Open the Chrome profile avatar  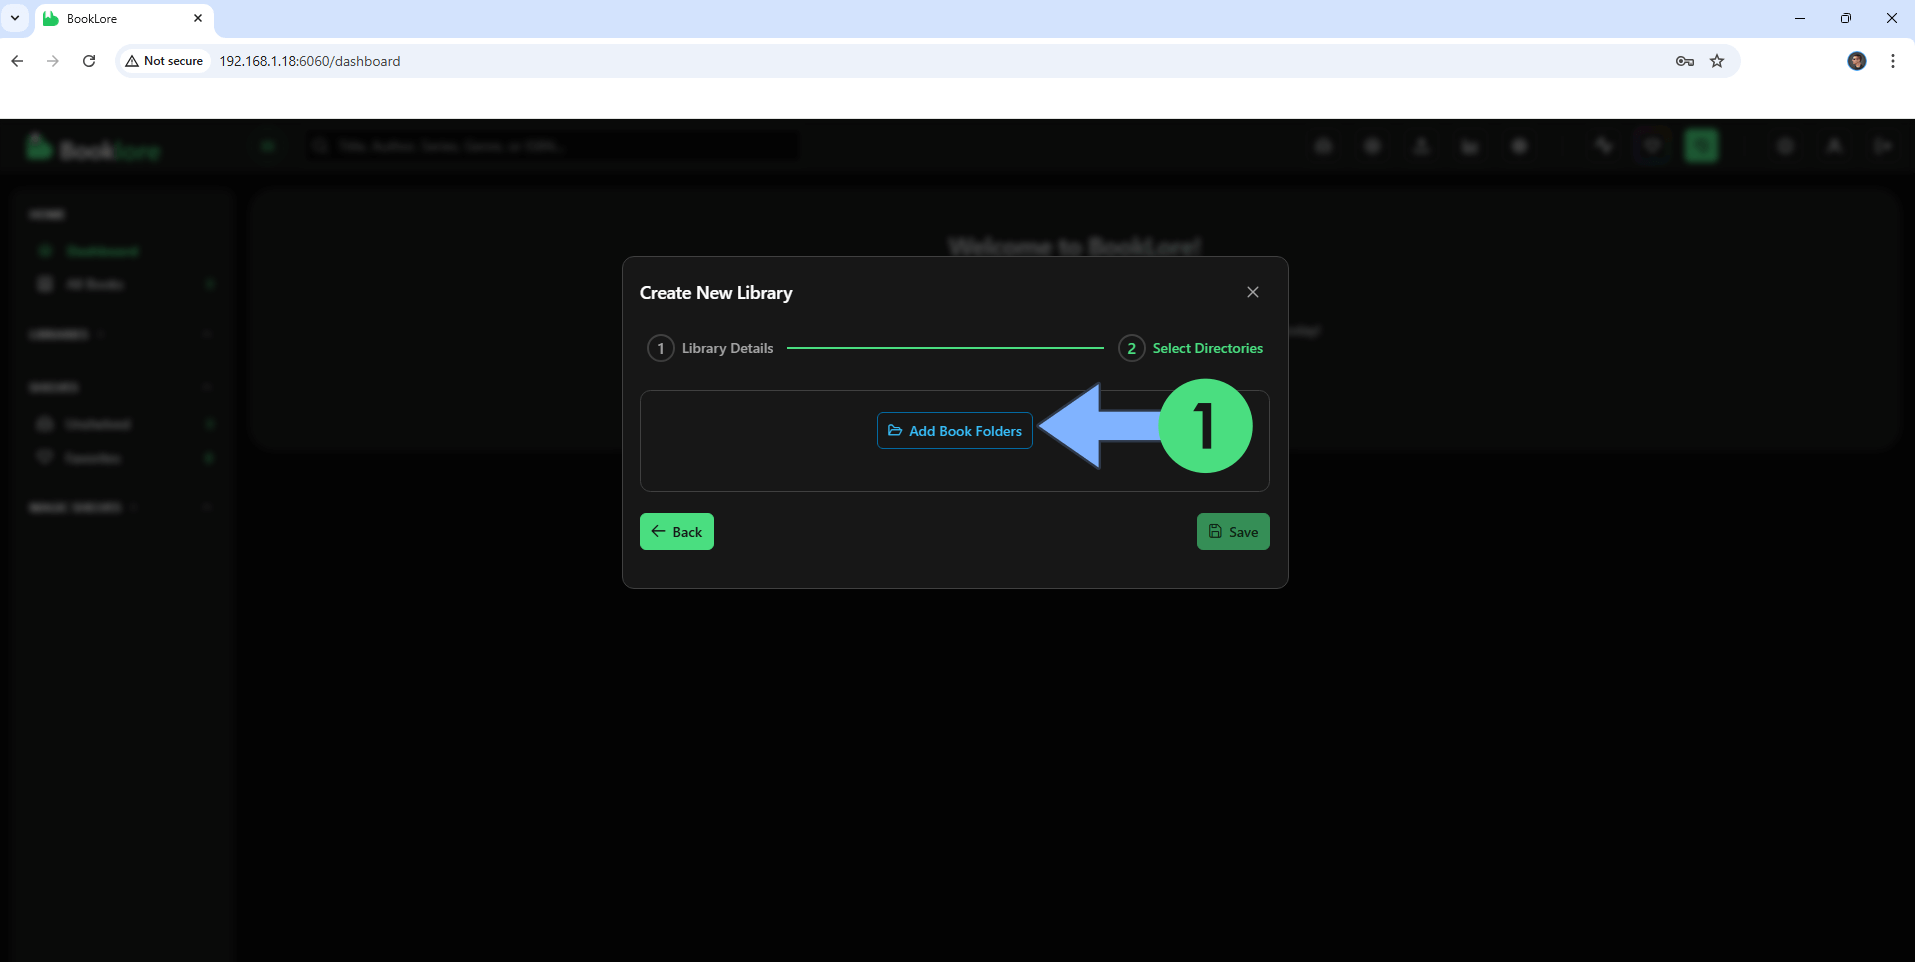click(1856, 61)
